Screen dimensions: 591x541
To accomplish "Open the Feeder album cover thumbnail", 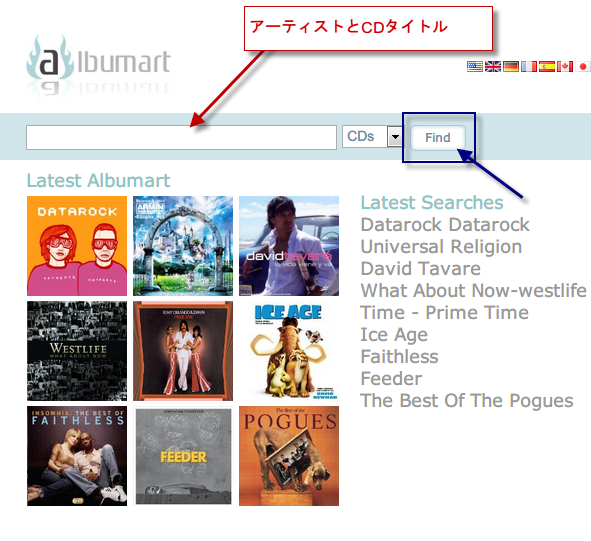I will 183,456.
